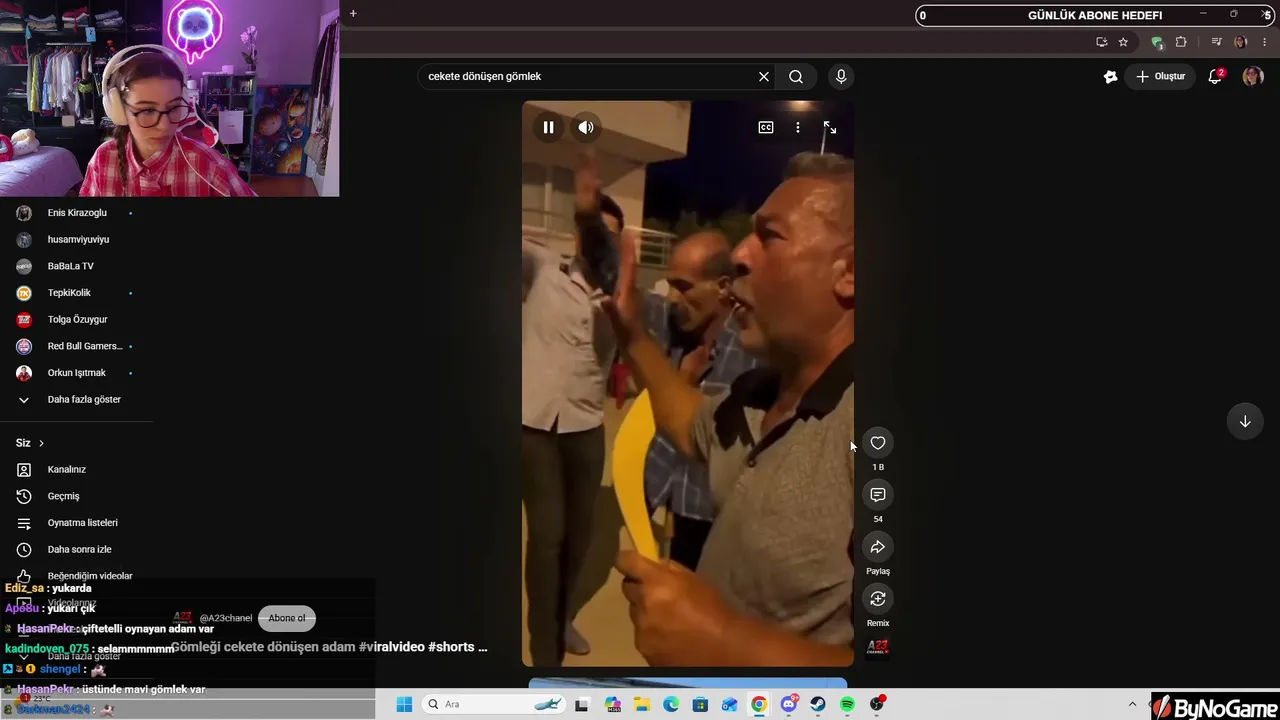
Task: Start voice search with microphone
Action: (x=841, y=76)
